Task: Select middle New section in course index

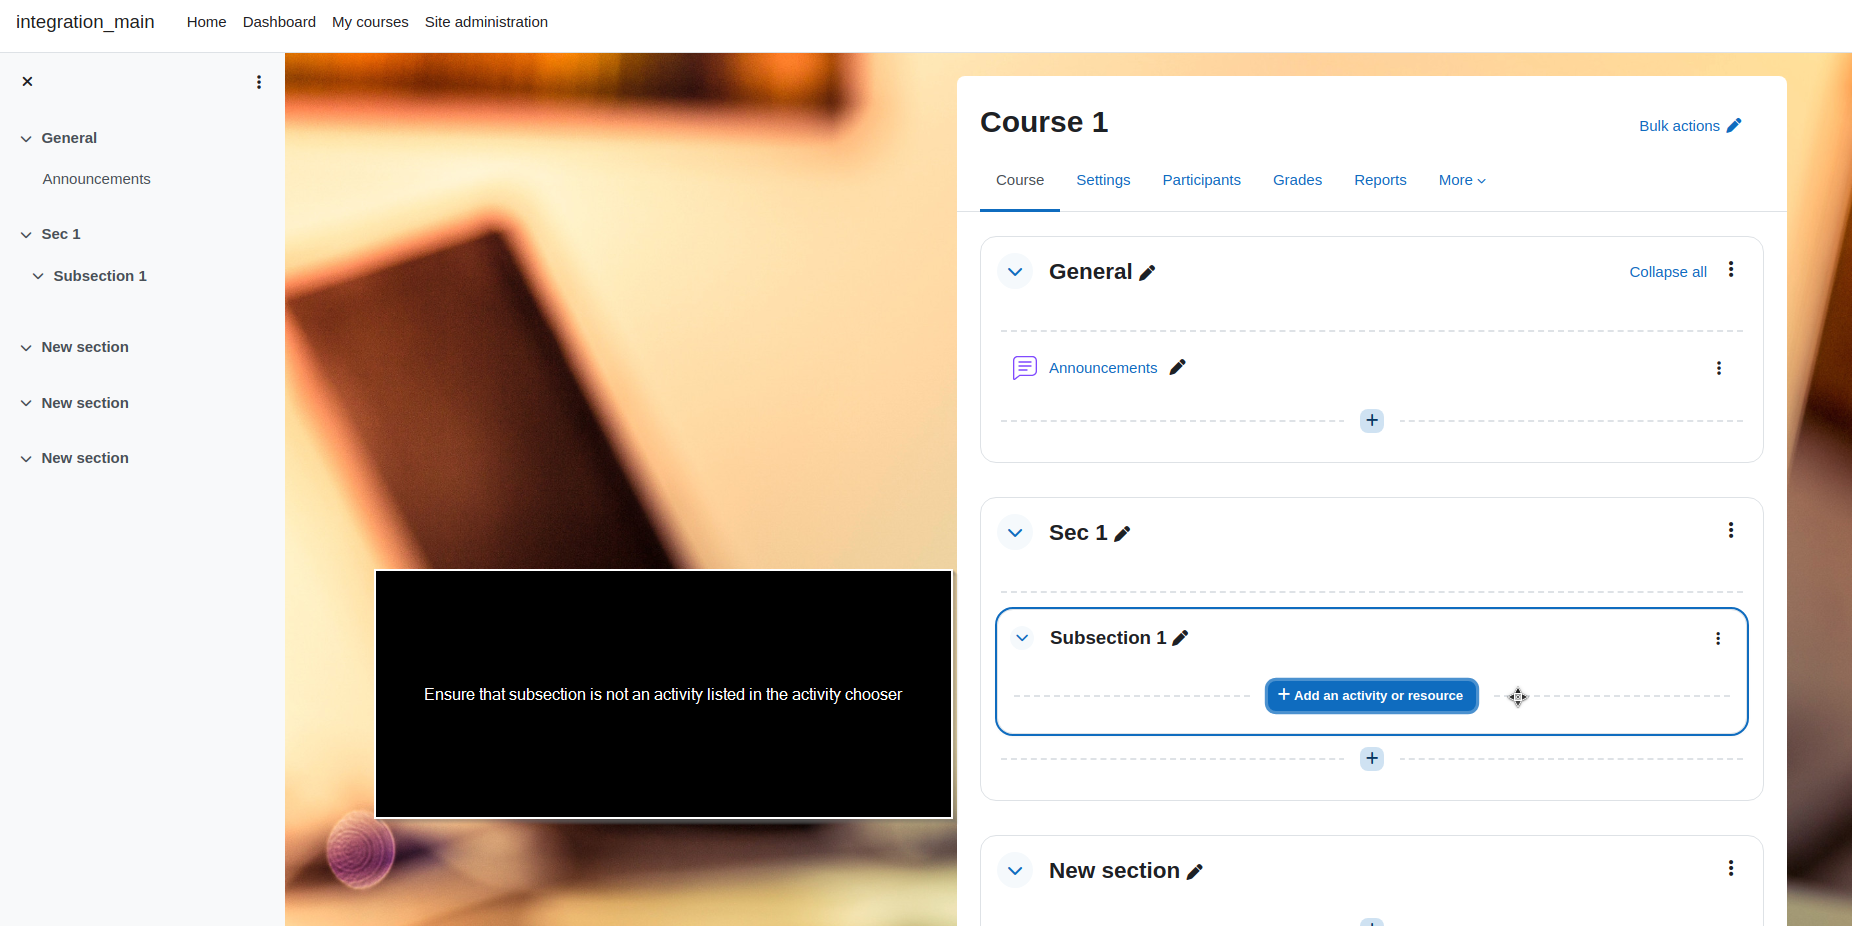Action: pyautogui.click(x=85, y=403)
